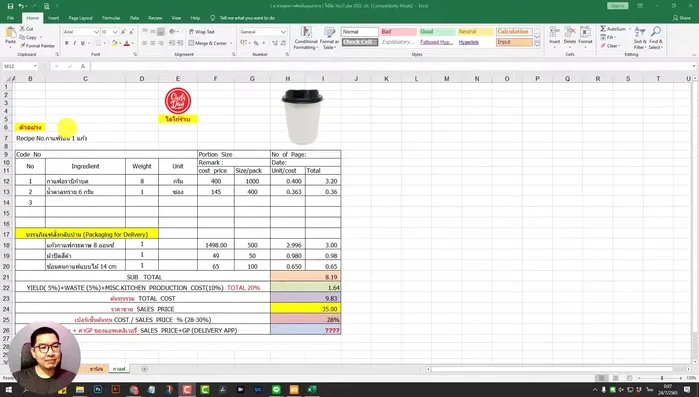
Task: Toggle center horizontal alignment
Action: (153, 43)
